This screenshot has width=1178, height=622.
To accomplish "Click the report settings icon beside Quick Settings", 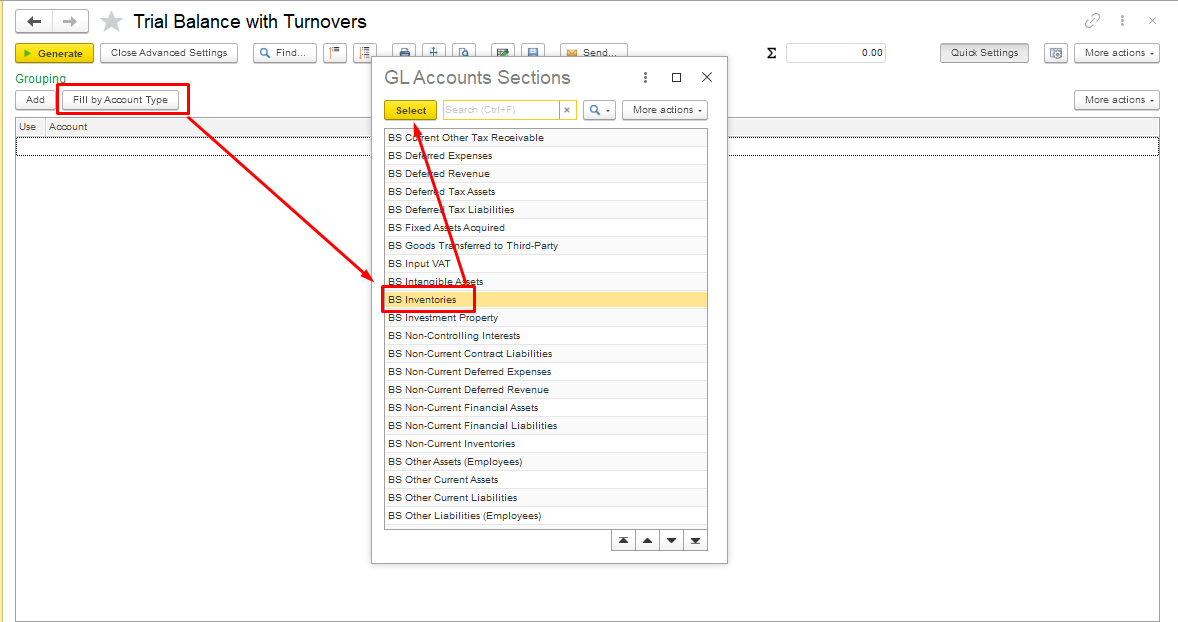I will pyautogui.click(x=1055, y=53).
